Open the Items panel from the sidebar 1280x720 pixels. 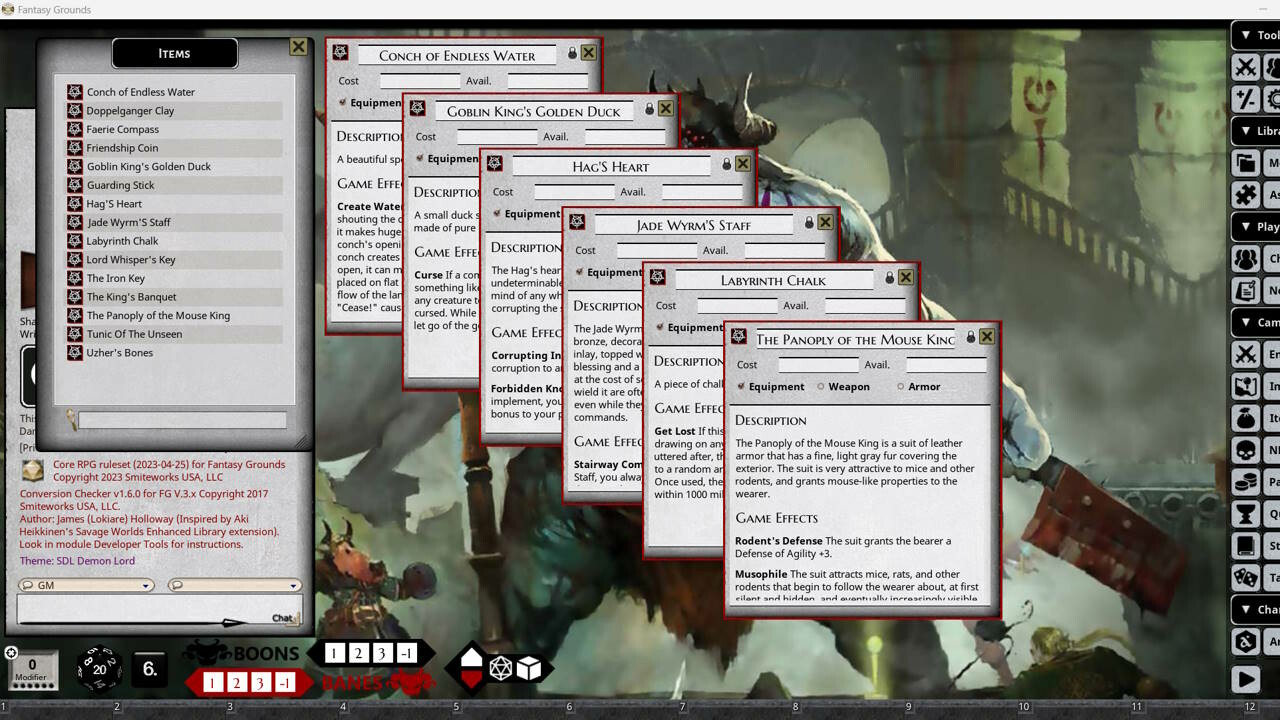tap(1246, 418)
